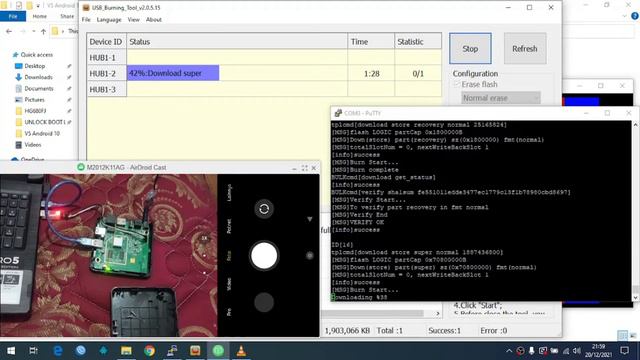
Task: Click the 42%:Download super progress bar
Action: coord(173,73)
